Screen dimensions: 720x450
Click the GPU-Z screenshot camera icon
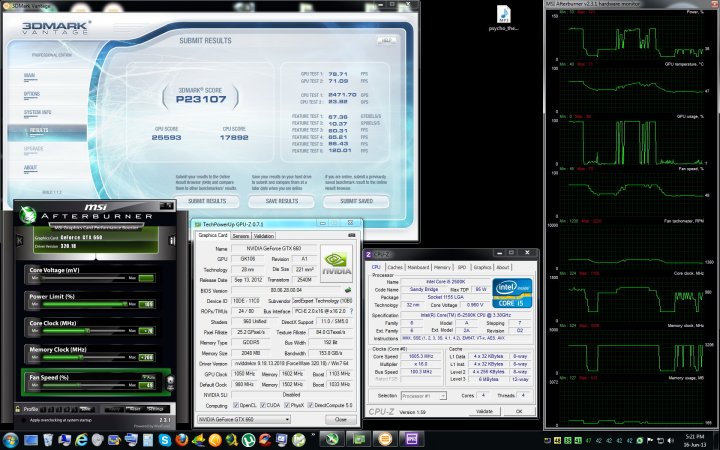[351, 235]
